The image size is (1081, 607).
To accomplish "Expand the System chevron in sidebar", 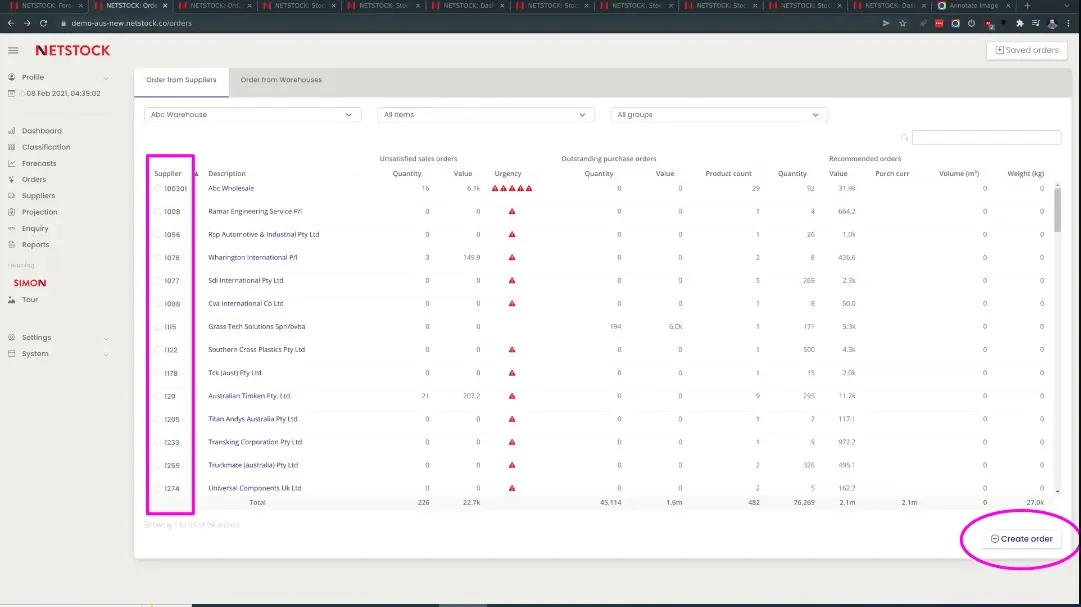I will (x=105, y=354).
